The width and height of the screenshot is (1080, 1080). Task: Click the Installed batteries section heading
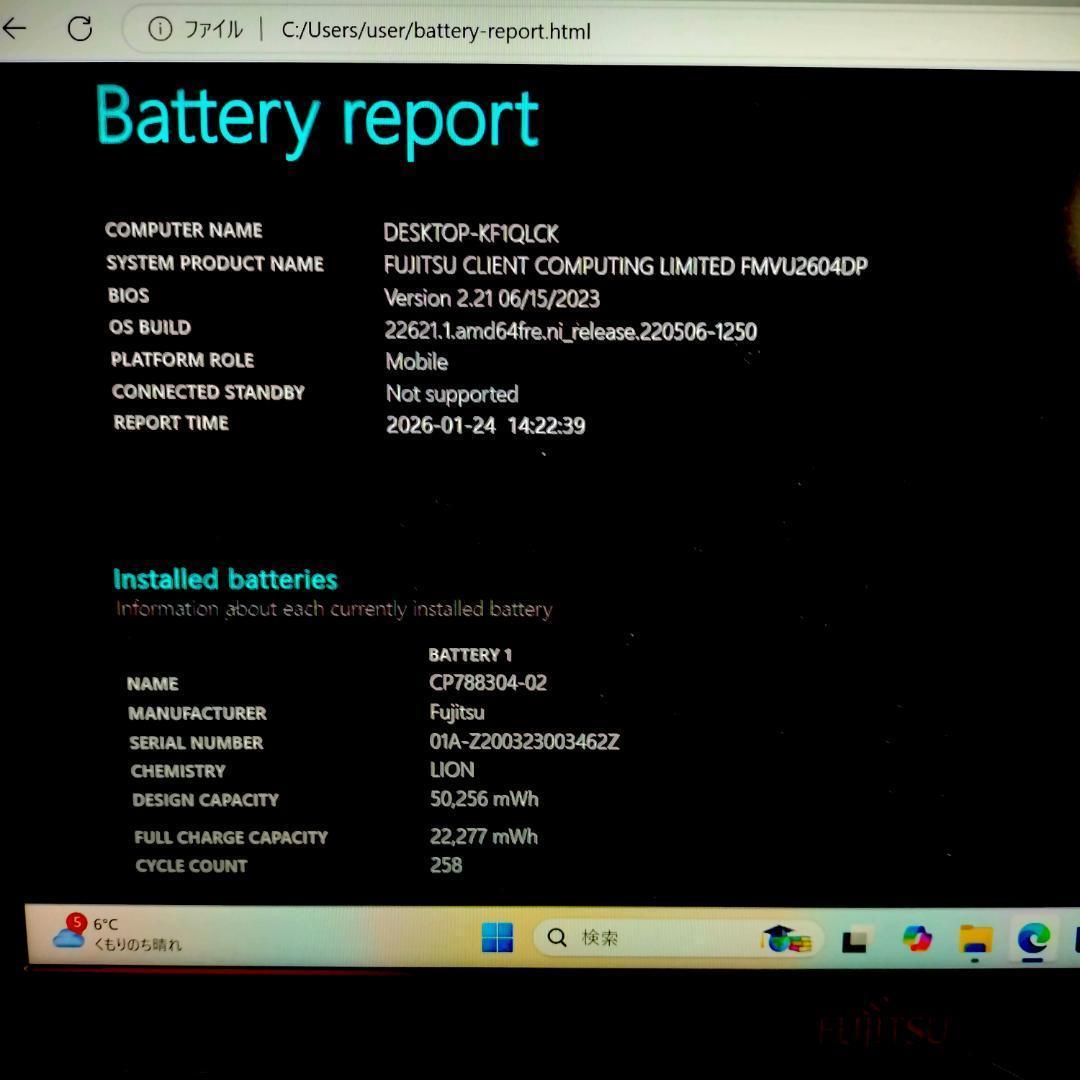click(224, 579)
